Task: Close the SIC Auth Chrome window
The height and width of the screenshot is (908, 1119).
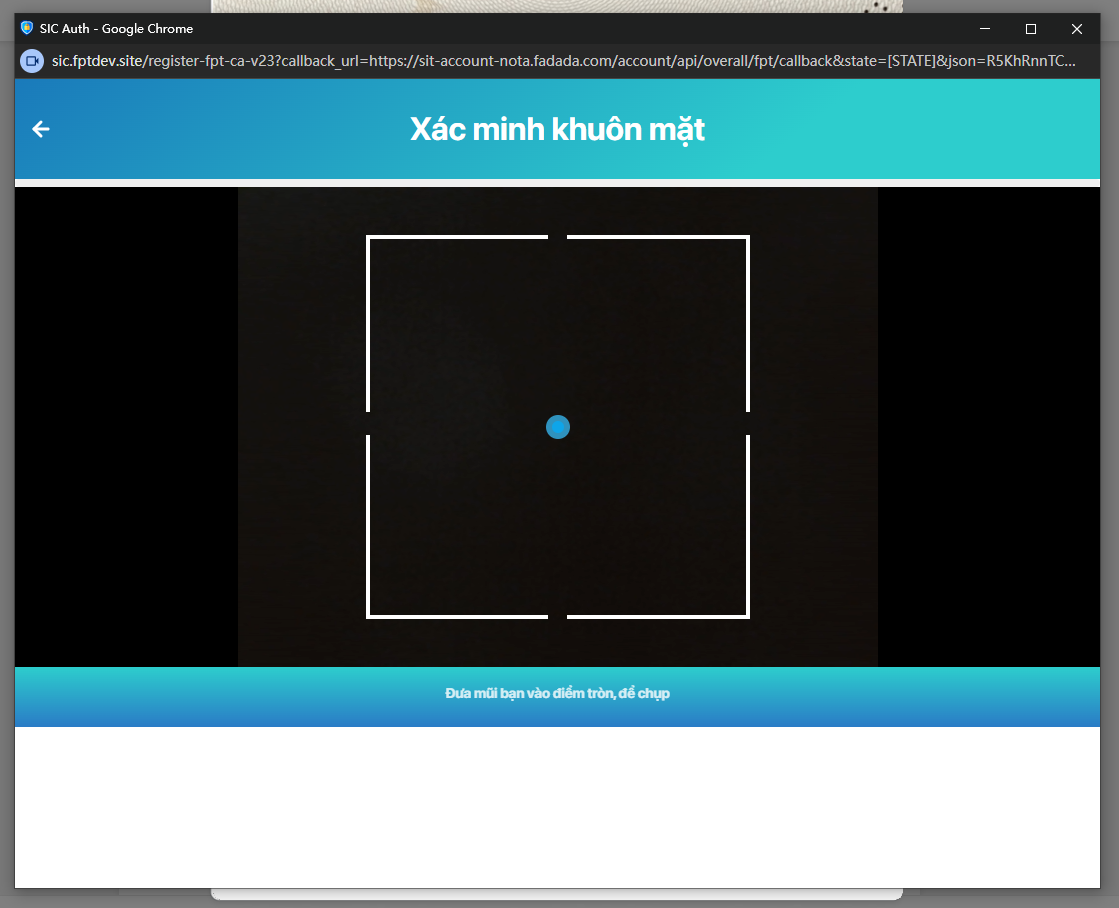Action: coord(1077,29)
